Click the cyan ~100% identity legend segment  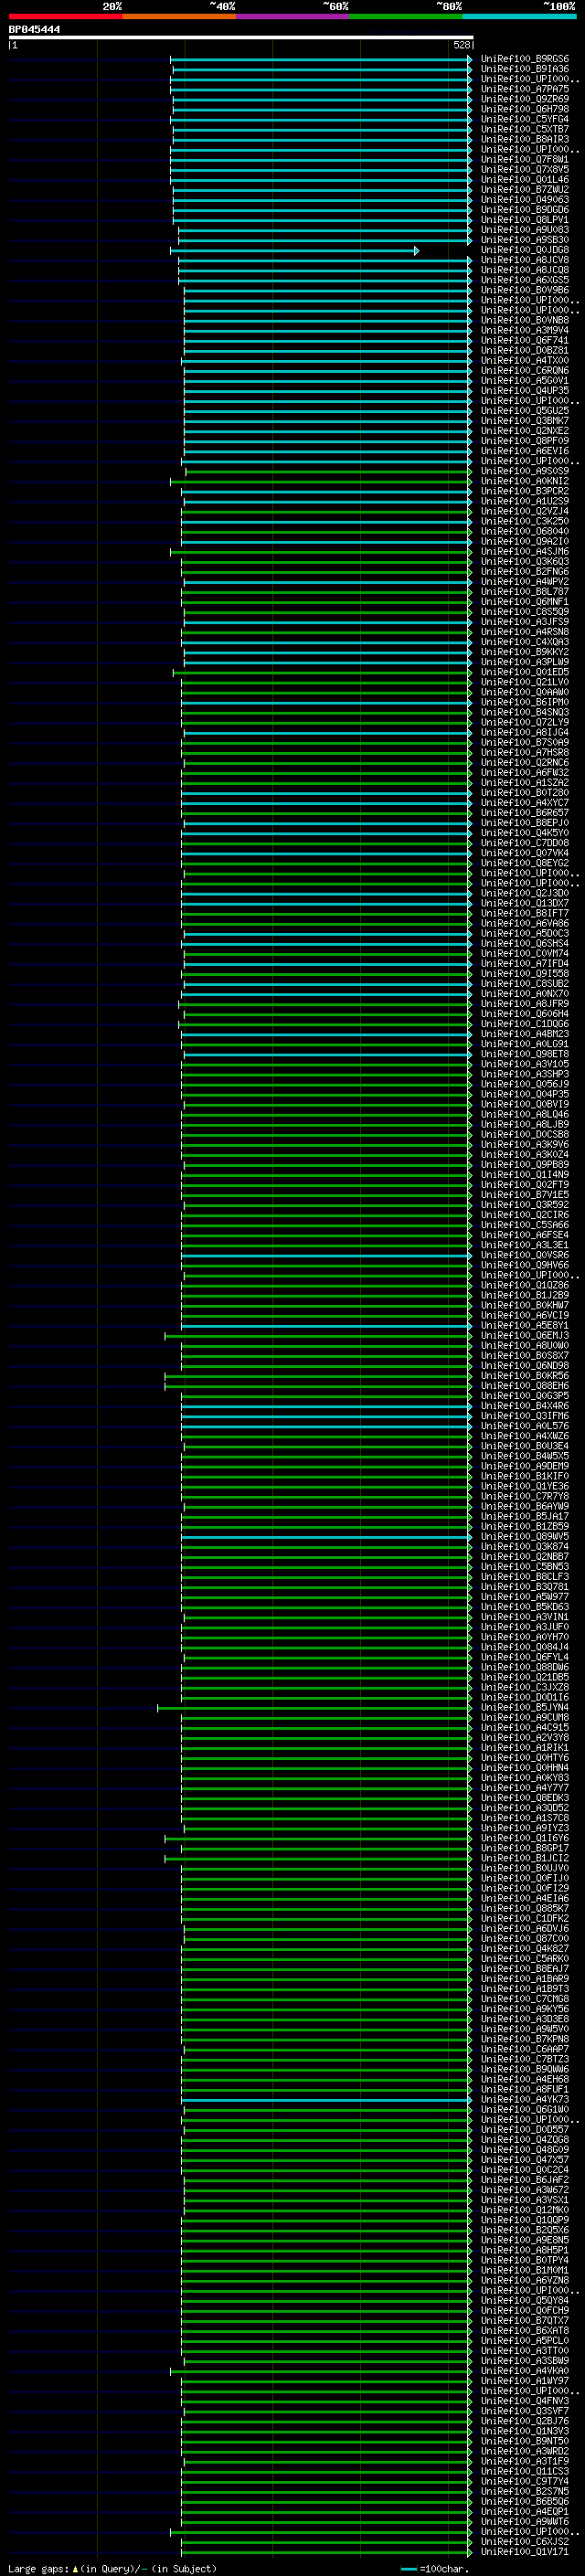pos(519,16)
